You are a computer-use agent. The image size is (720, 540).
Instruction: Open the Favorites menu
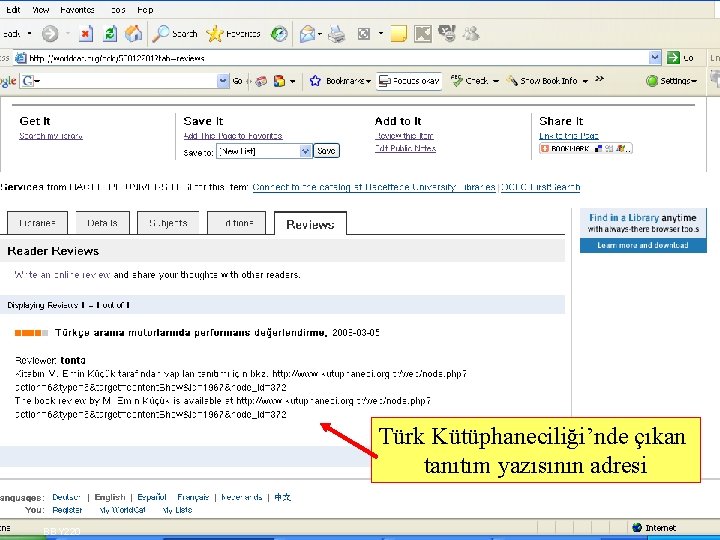[x=77, y=10]
